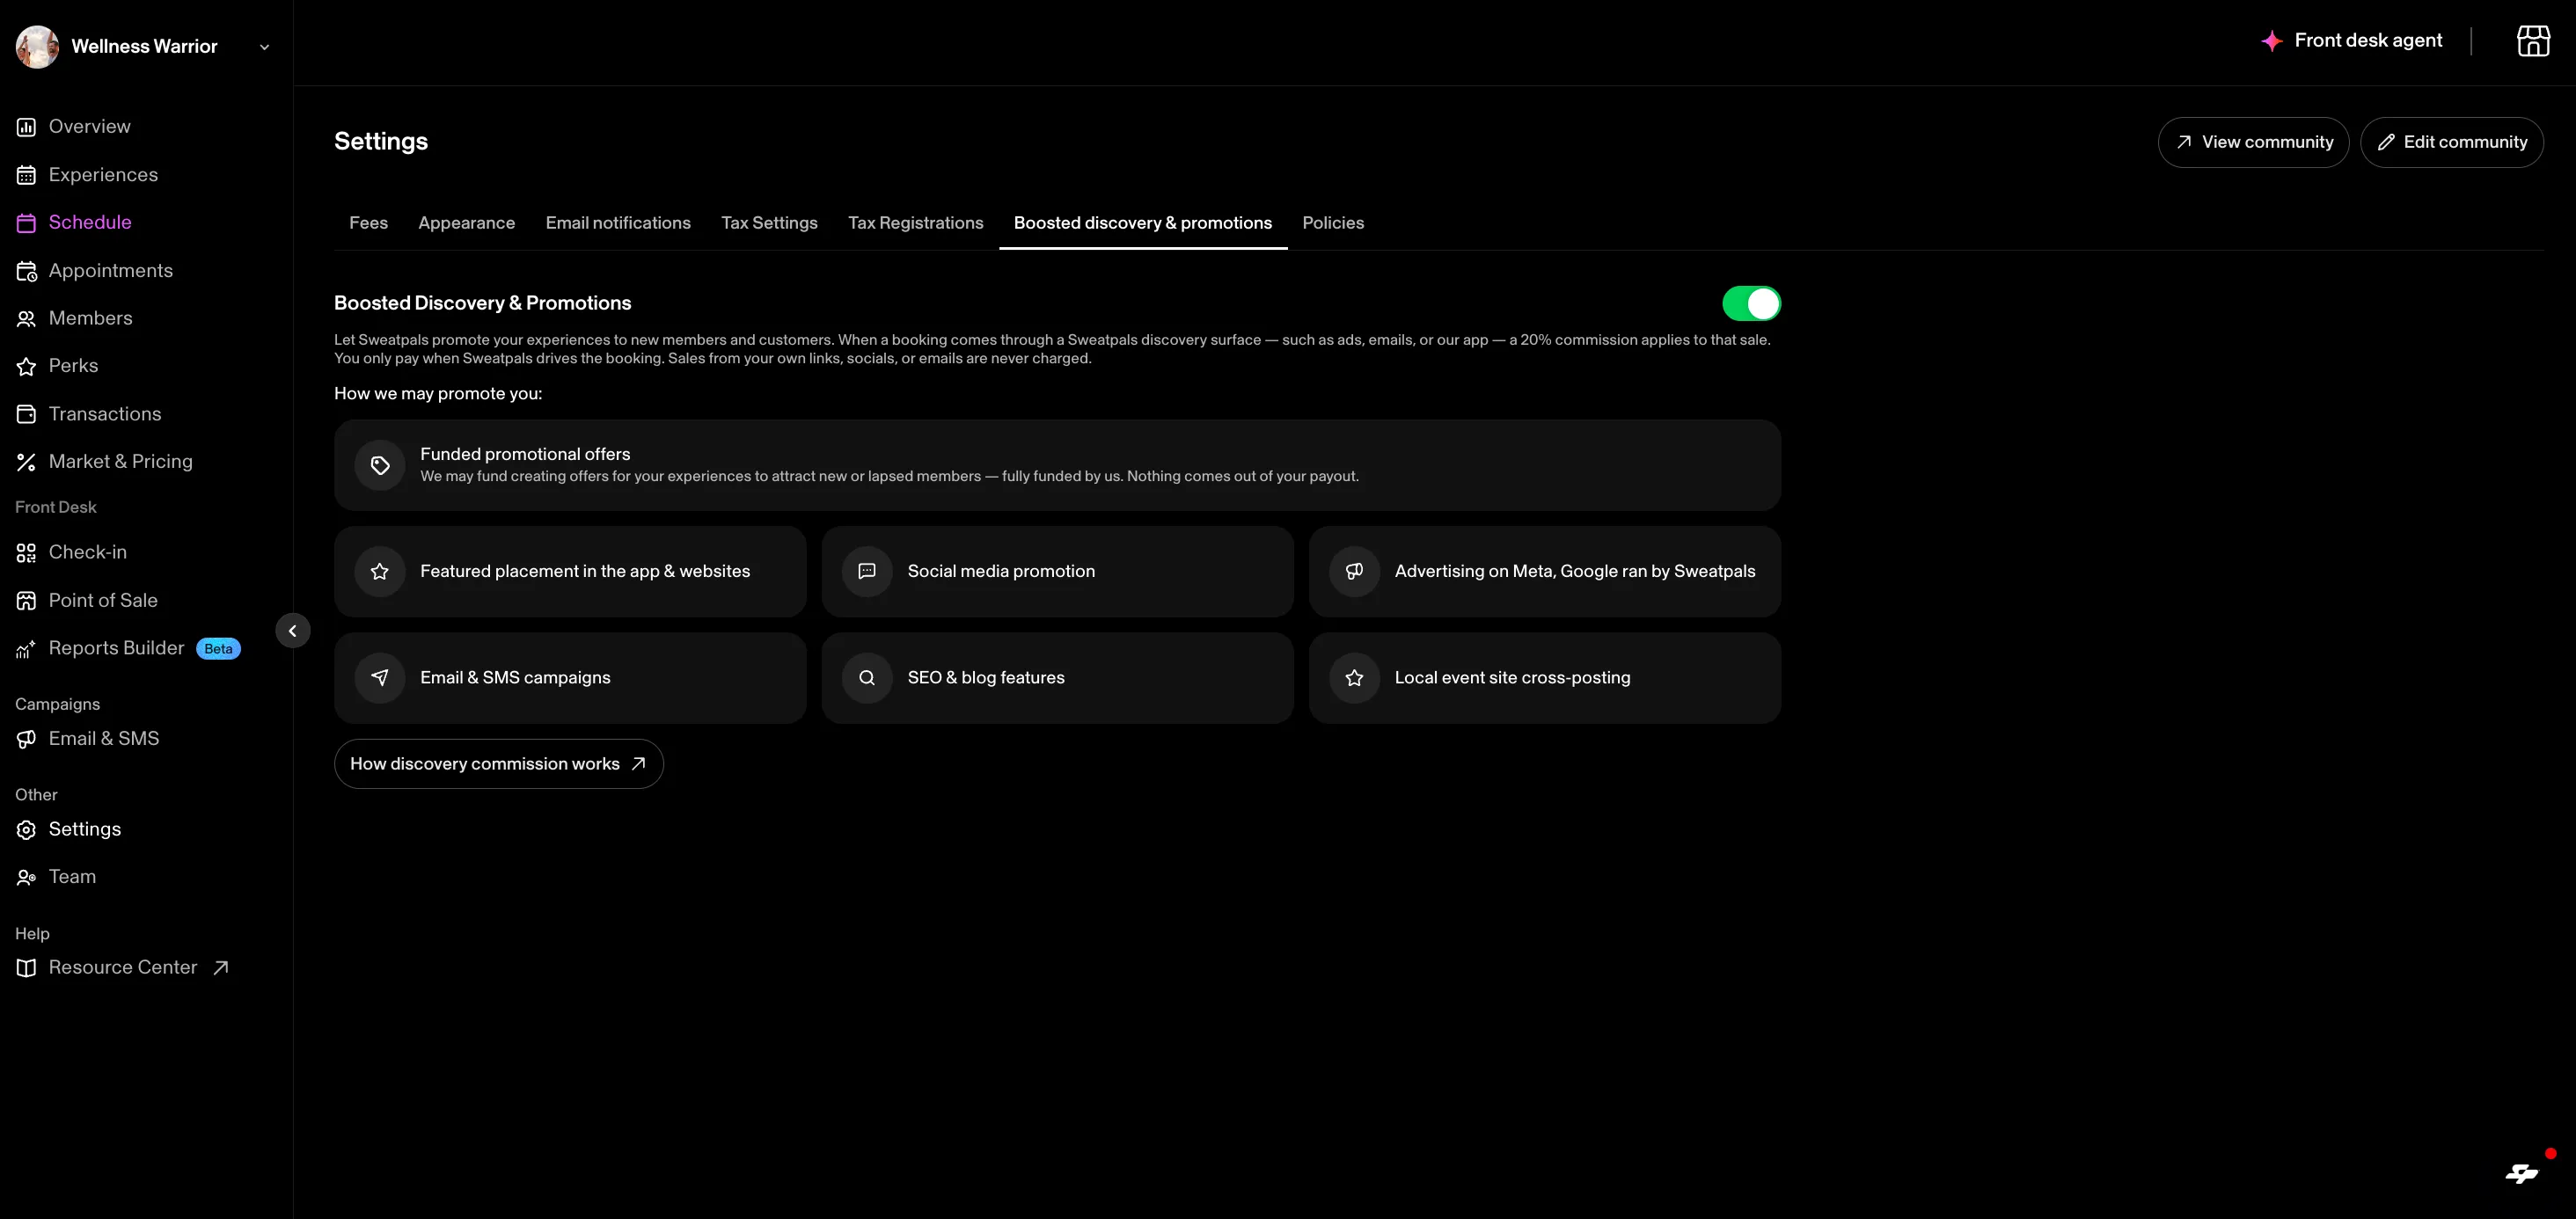2576x1219 pixels.
Task: Click the Members people icon
Action: [26, 319]
